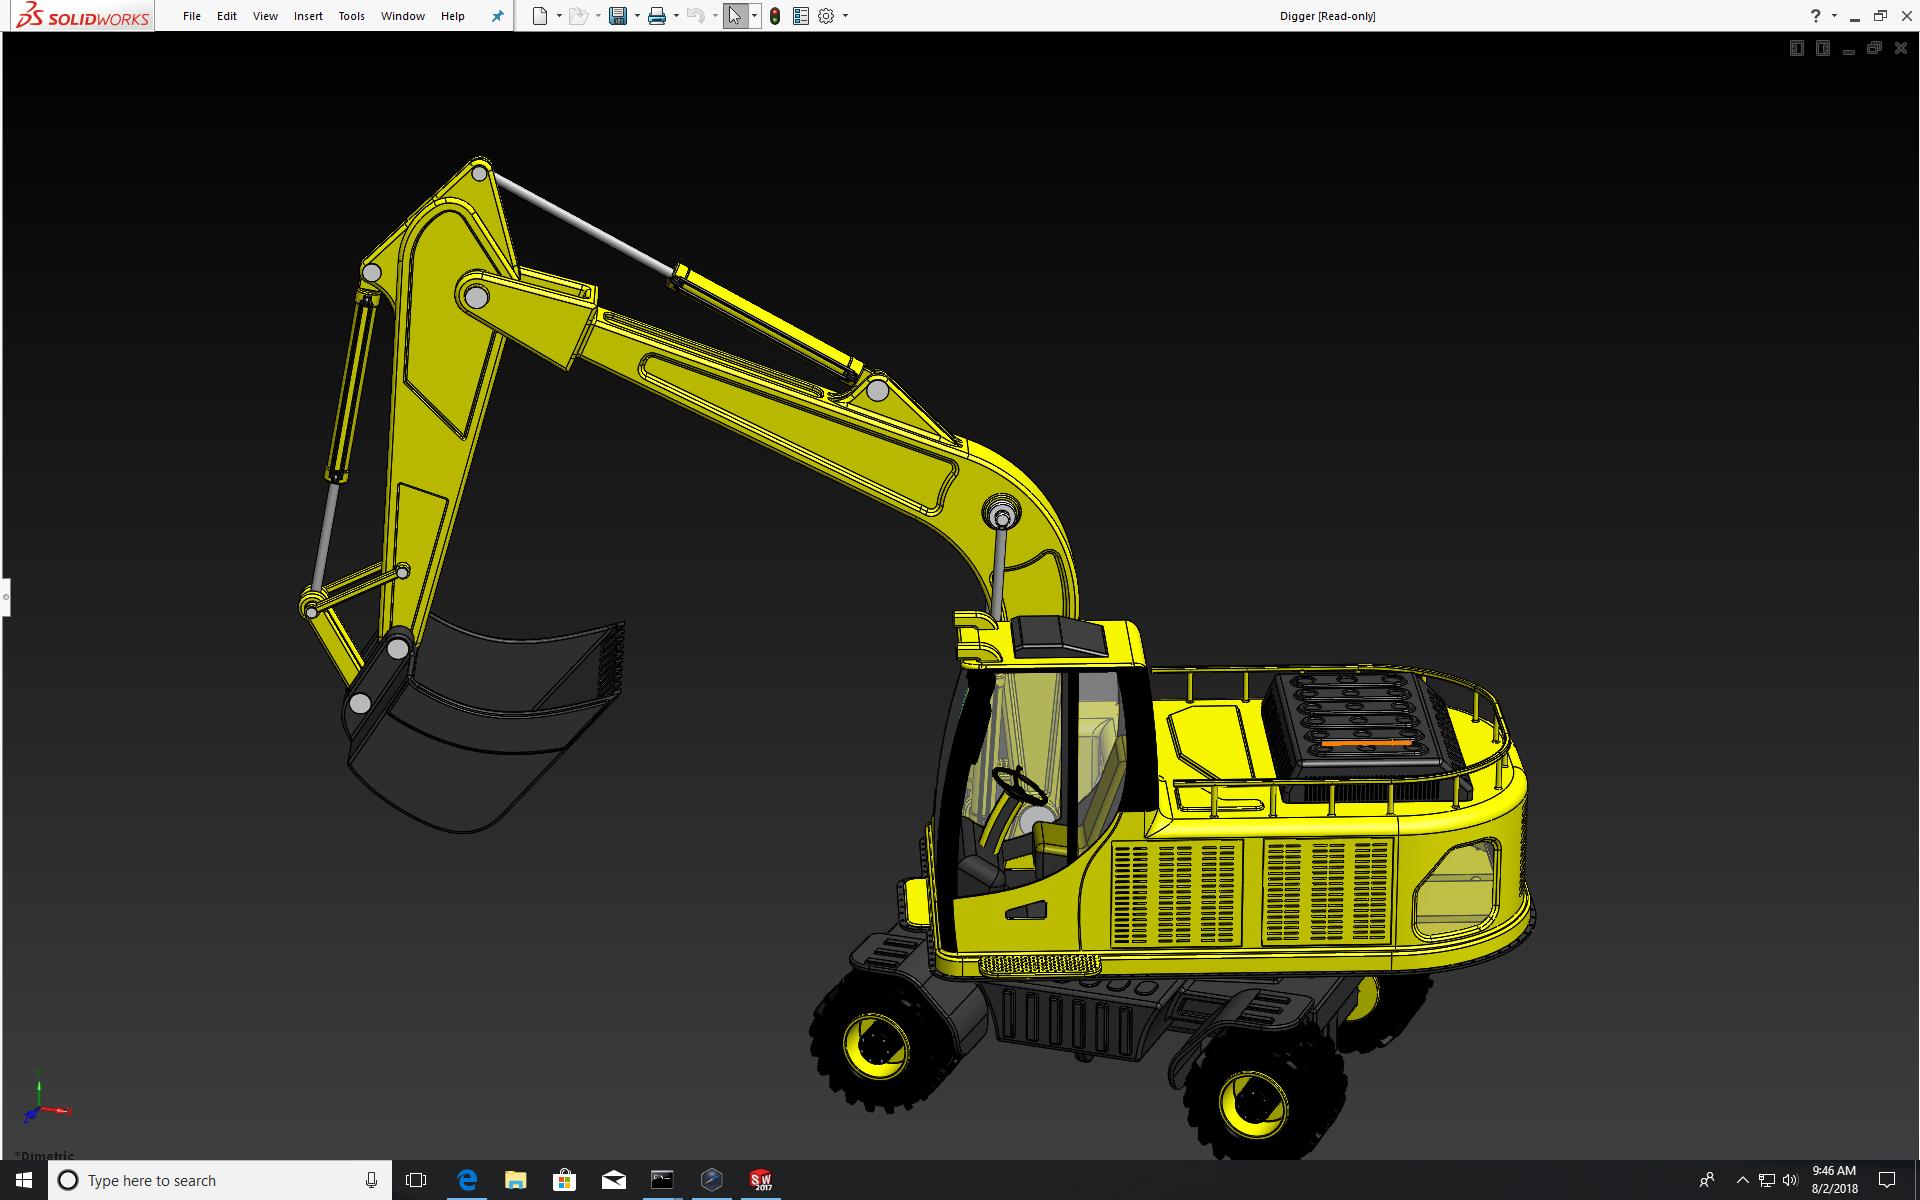Click the SolidWorks logo

83,16
